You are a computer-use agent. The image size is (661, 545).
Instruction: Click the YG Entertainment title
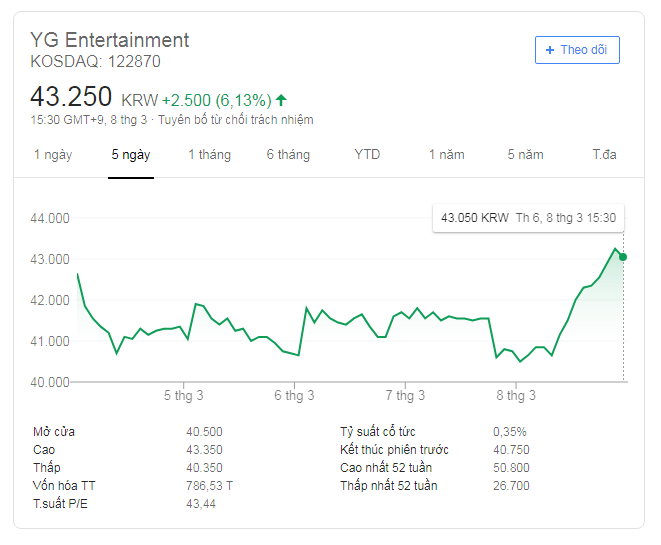coord(110,40)
